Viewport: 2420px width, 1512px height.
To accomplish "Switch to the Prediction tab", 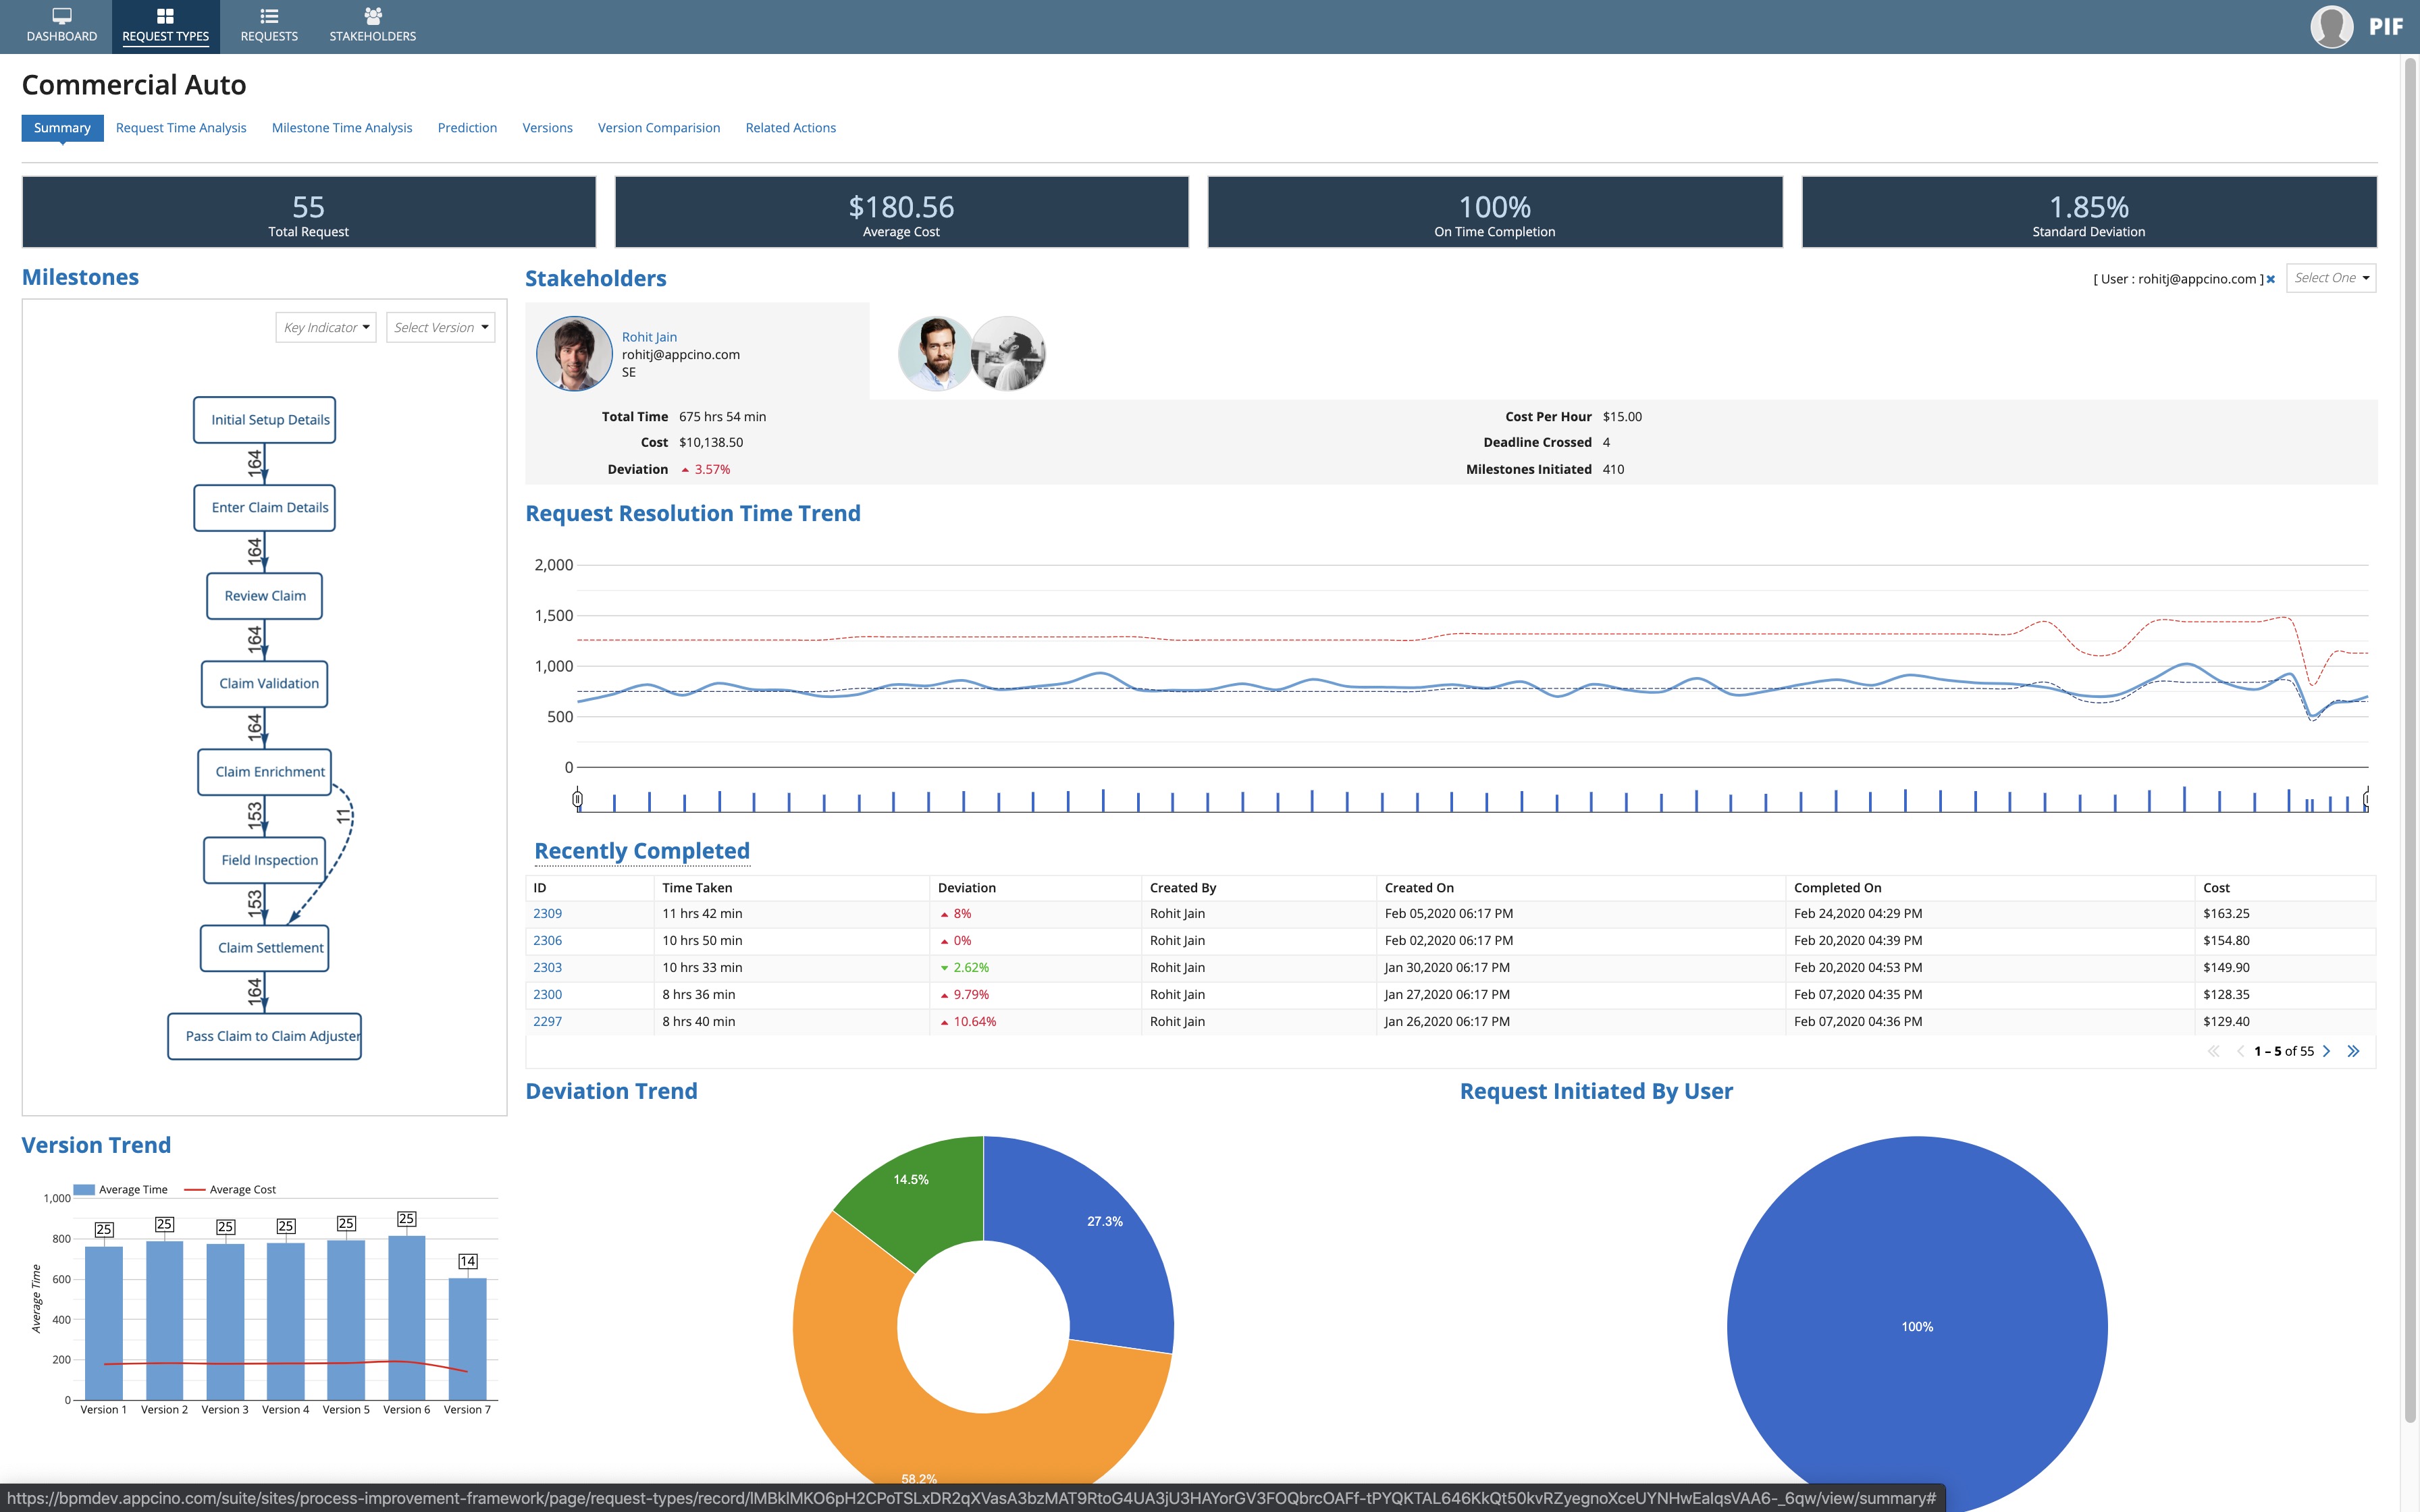I will tap(467, 127).
